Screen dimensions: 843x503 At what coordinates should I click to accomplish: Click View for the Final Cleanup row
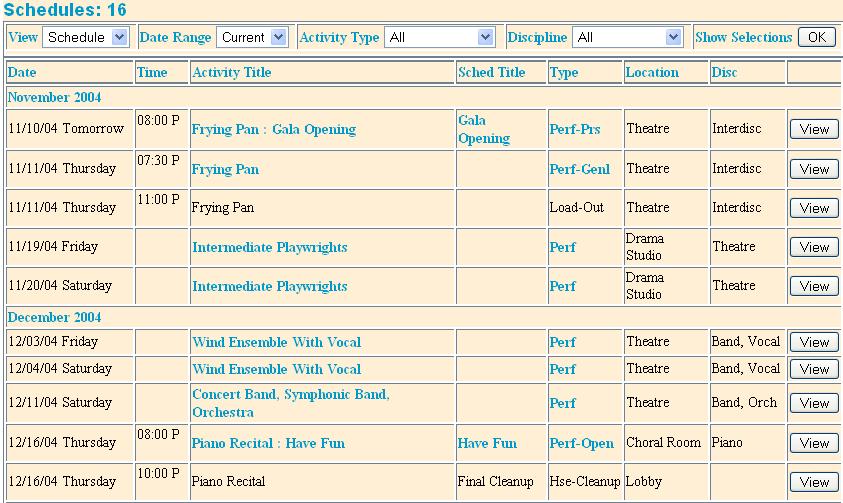pos(814,482)
